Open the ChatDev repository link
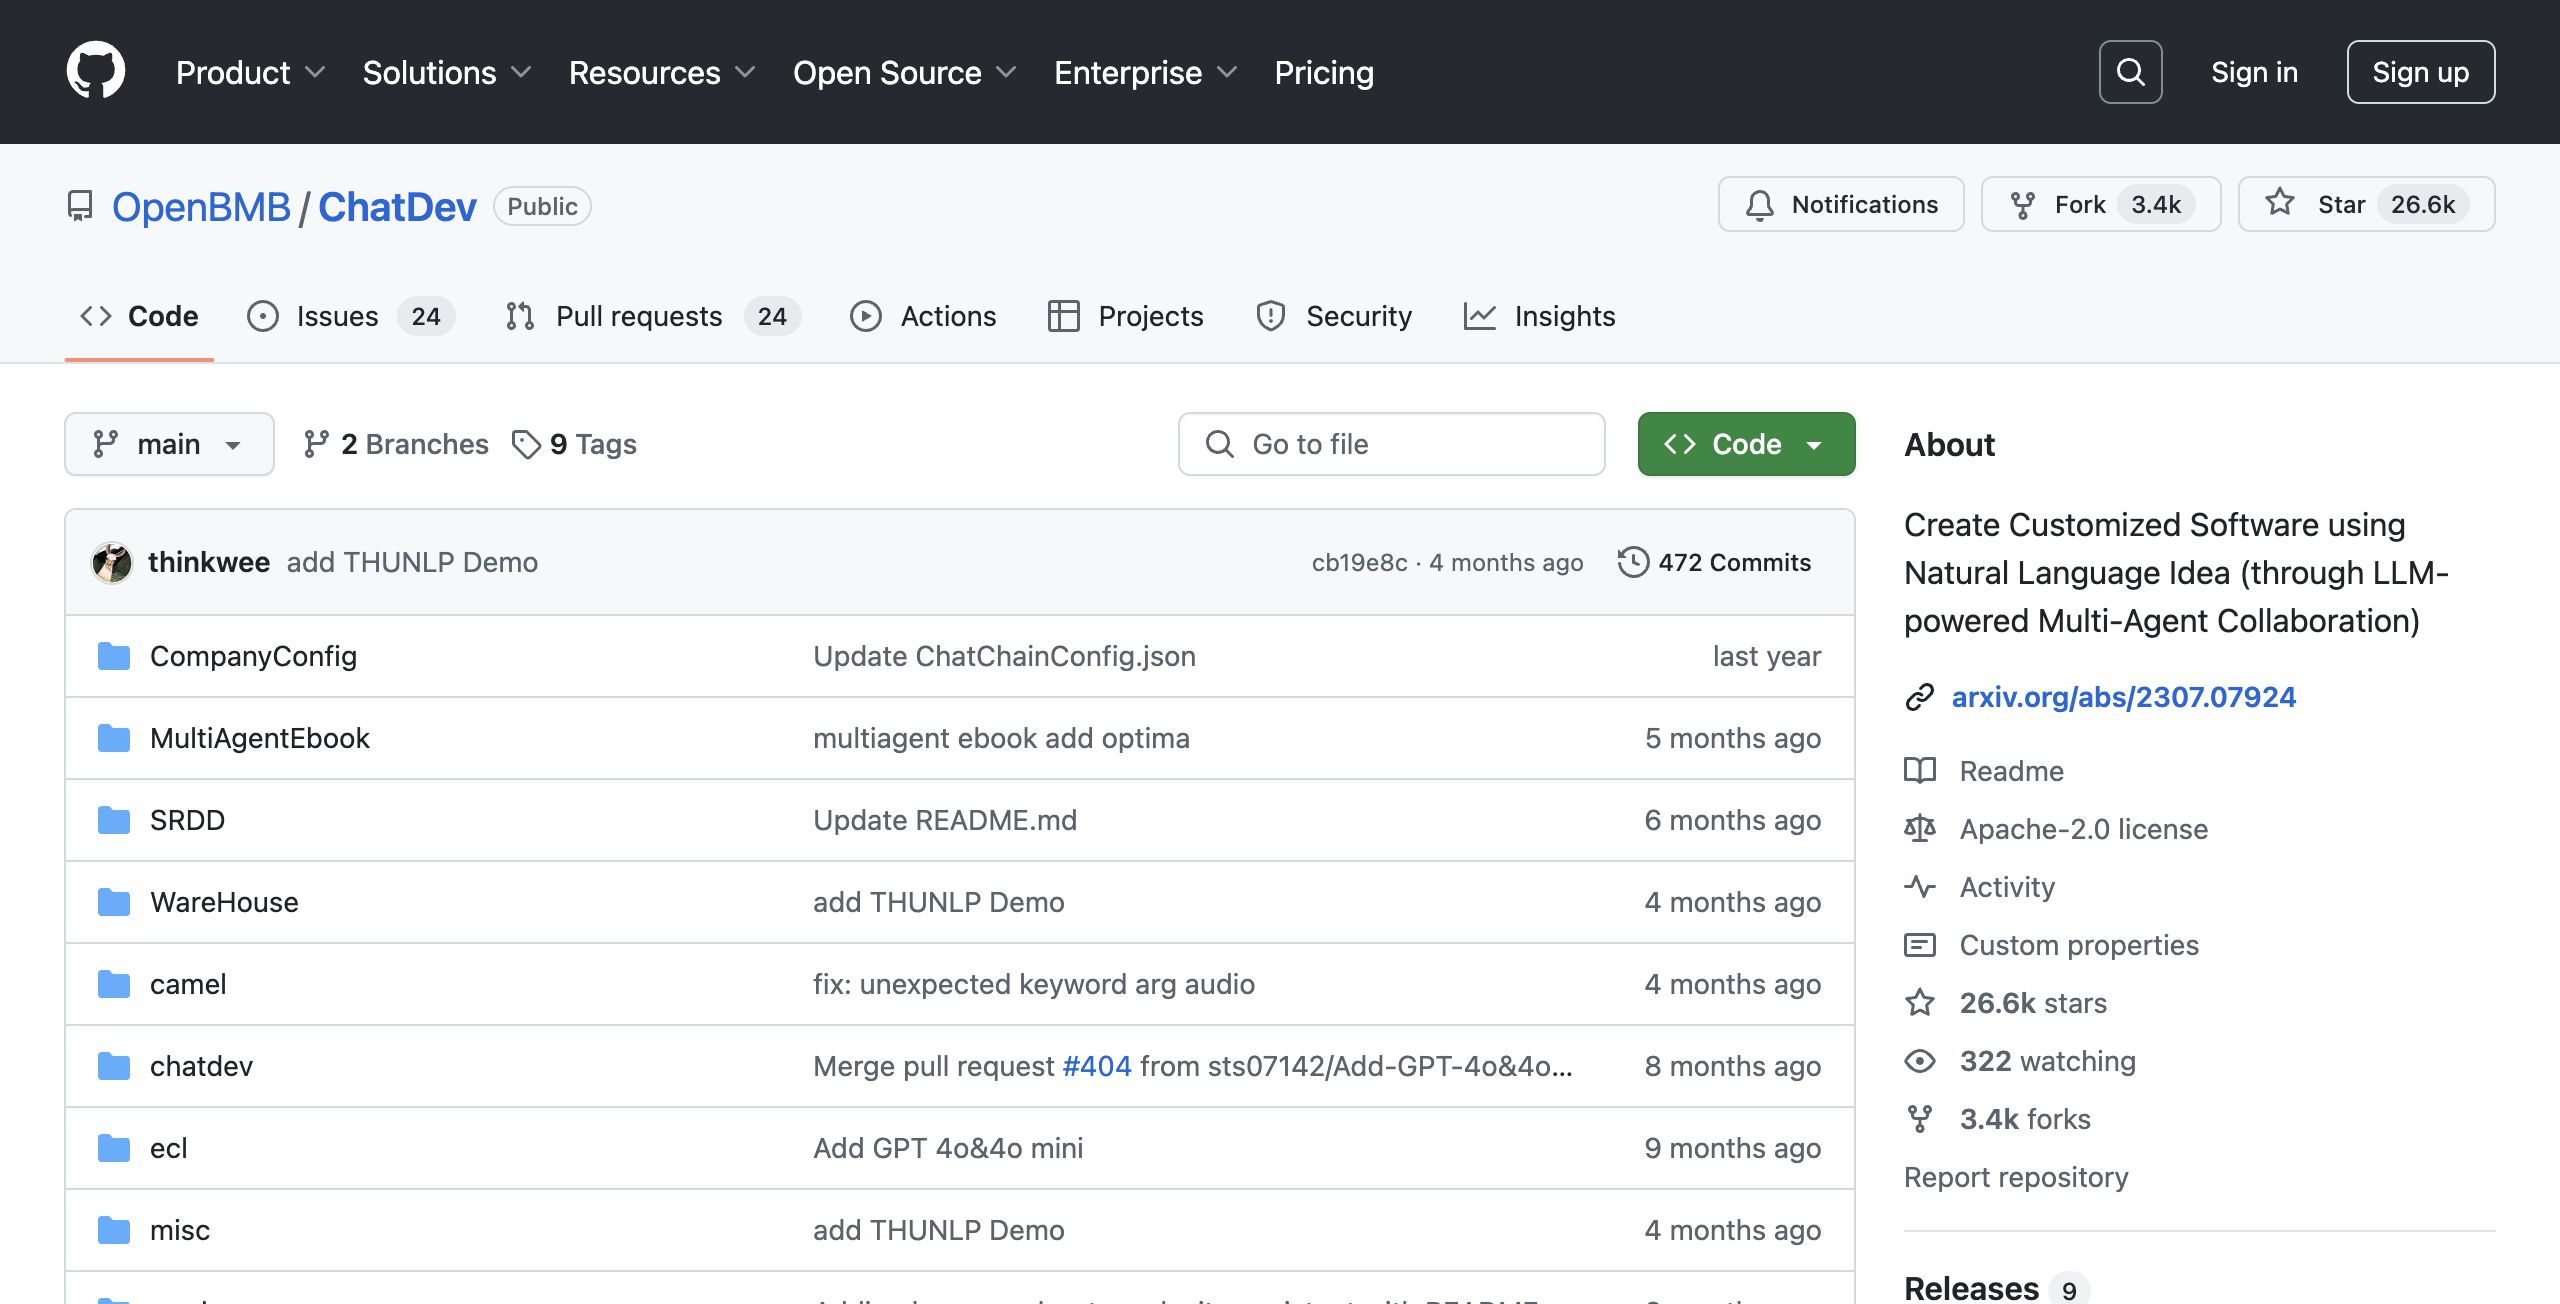This screenshot has height=1304, width=2560. pos(397,207)
